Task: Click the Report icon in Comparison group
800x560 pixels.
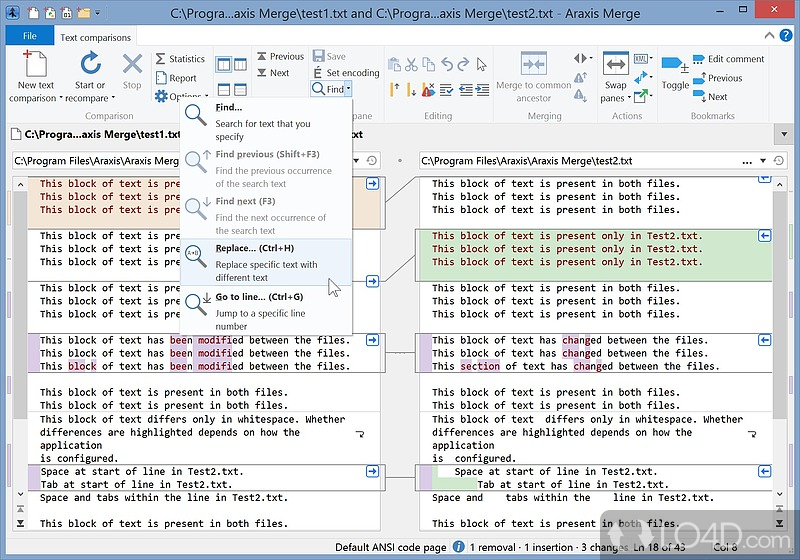Action: click(x=161, y=78)
